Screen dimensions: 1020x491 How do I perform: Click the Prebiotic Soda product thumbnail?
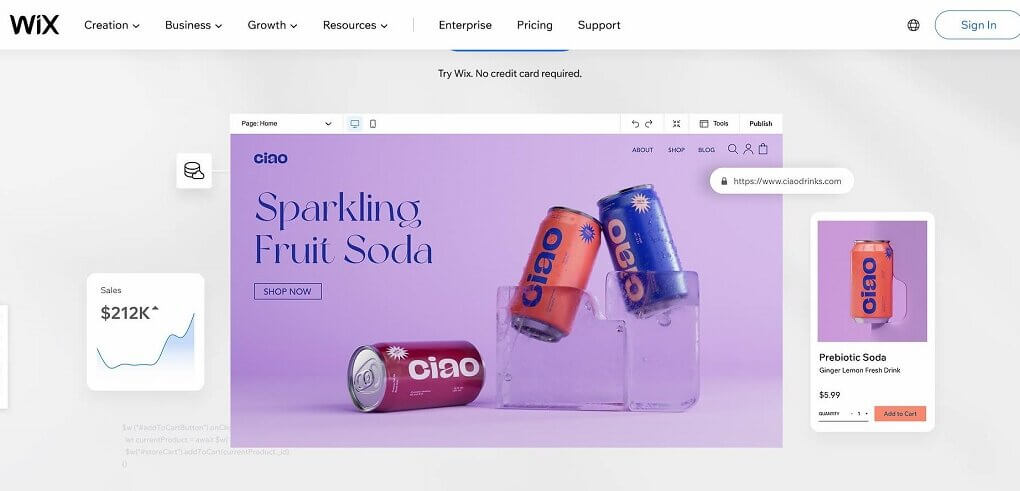872,281
